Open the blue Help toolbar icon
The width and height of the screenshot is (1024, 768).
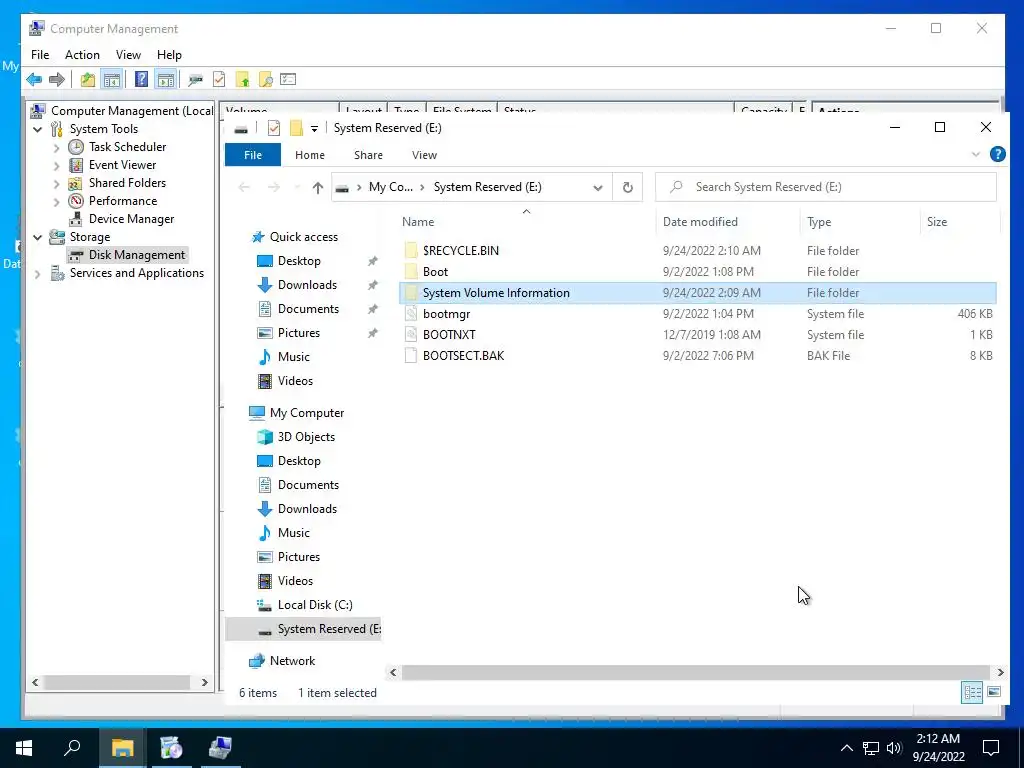[x=141, y=80]
